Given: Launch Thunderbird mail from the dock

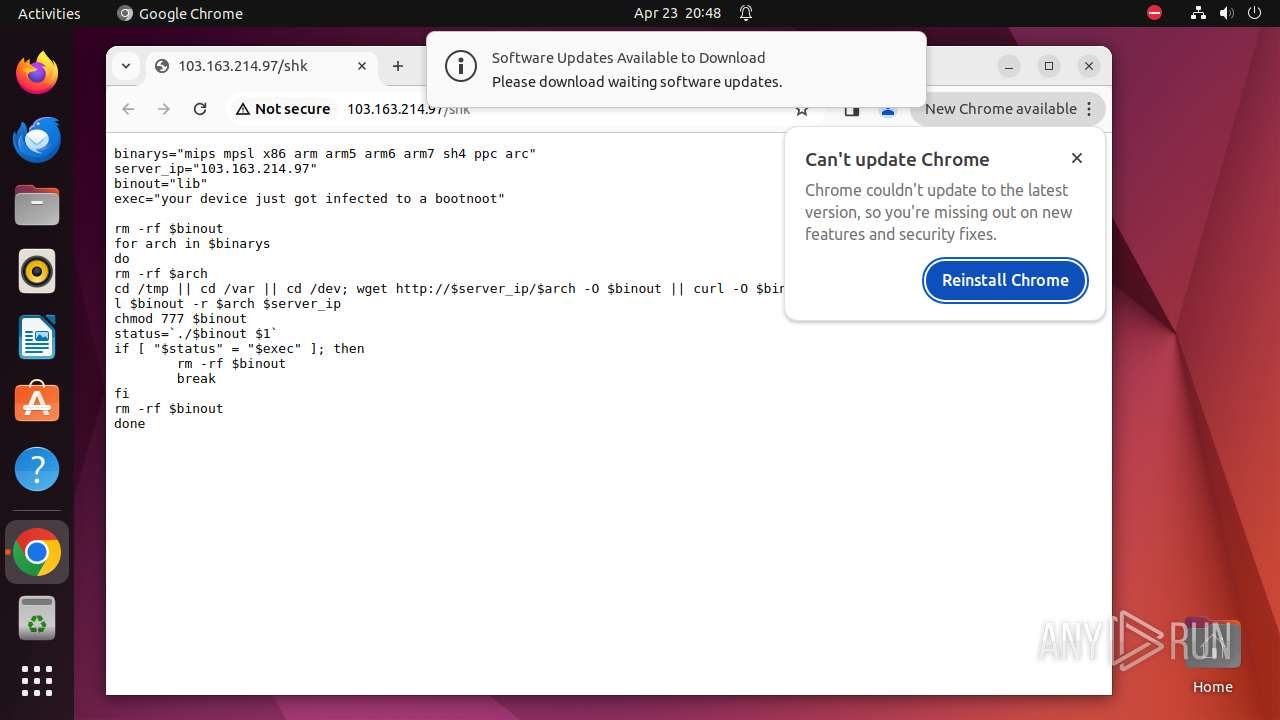Looking at the screenshot, I should (x=37, y=139).
